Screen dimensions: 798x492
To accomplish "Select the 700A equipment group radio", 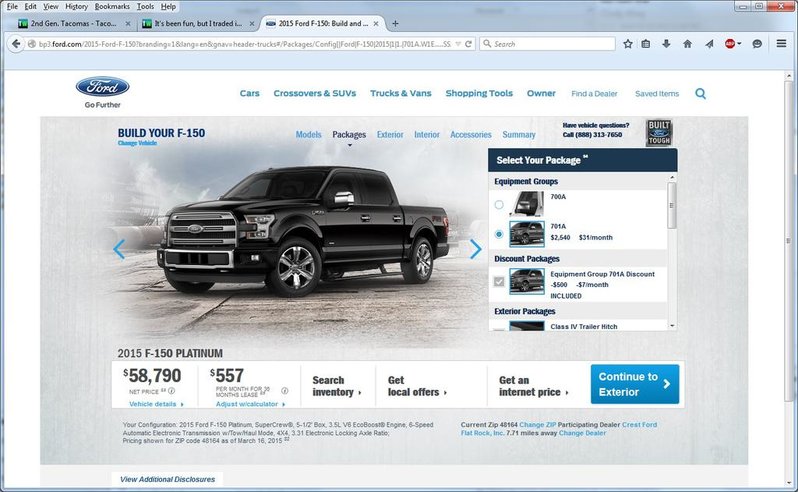I will pos(499,205).
